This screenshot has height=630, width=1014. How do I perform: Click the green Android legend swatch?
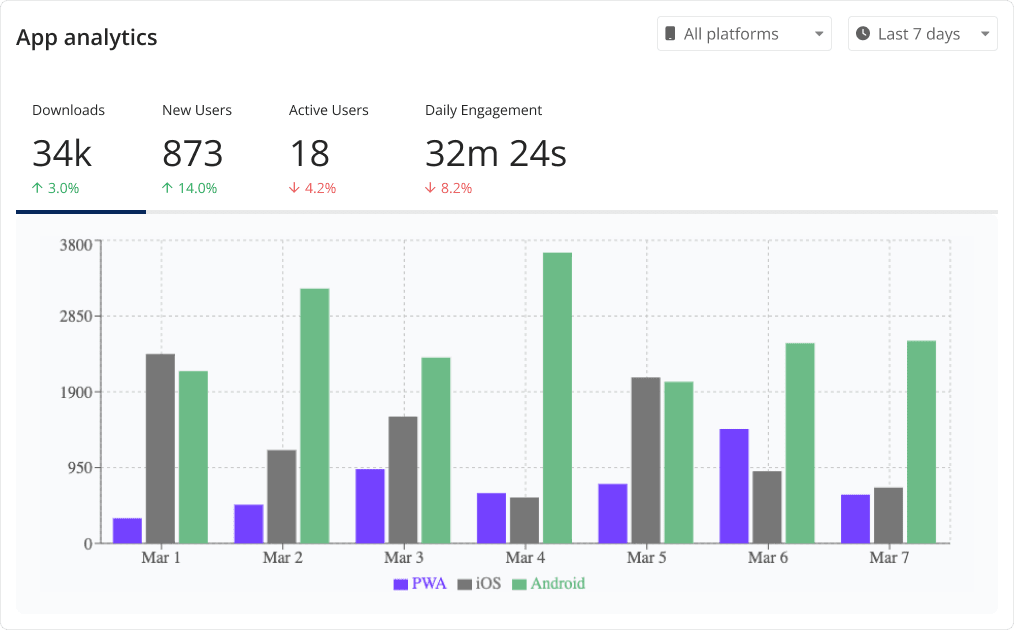click(x=519, y=585)
